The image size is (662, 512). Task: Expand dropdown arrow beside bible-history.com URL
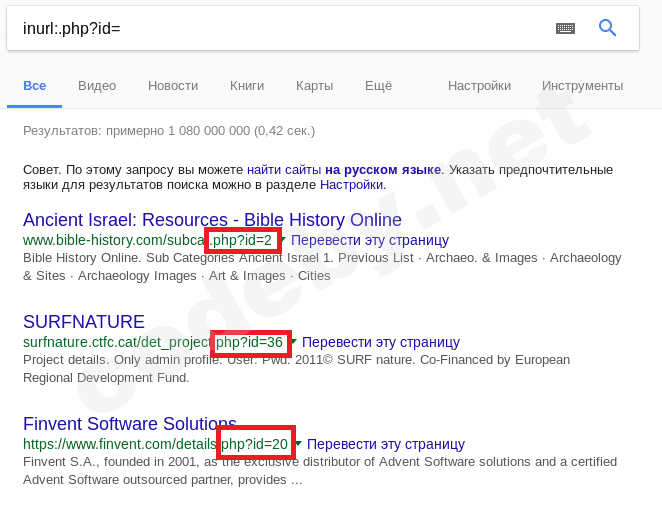click(x=282, y=240)
